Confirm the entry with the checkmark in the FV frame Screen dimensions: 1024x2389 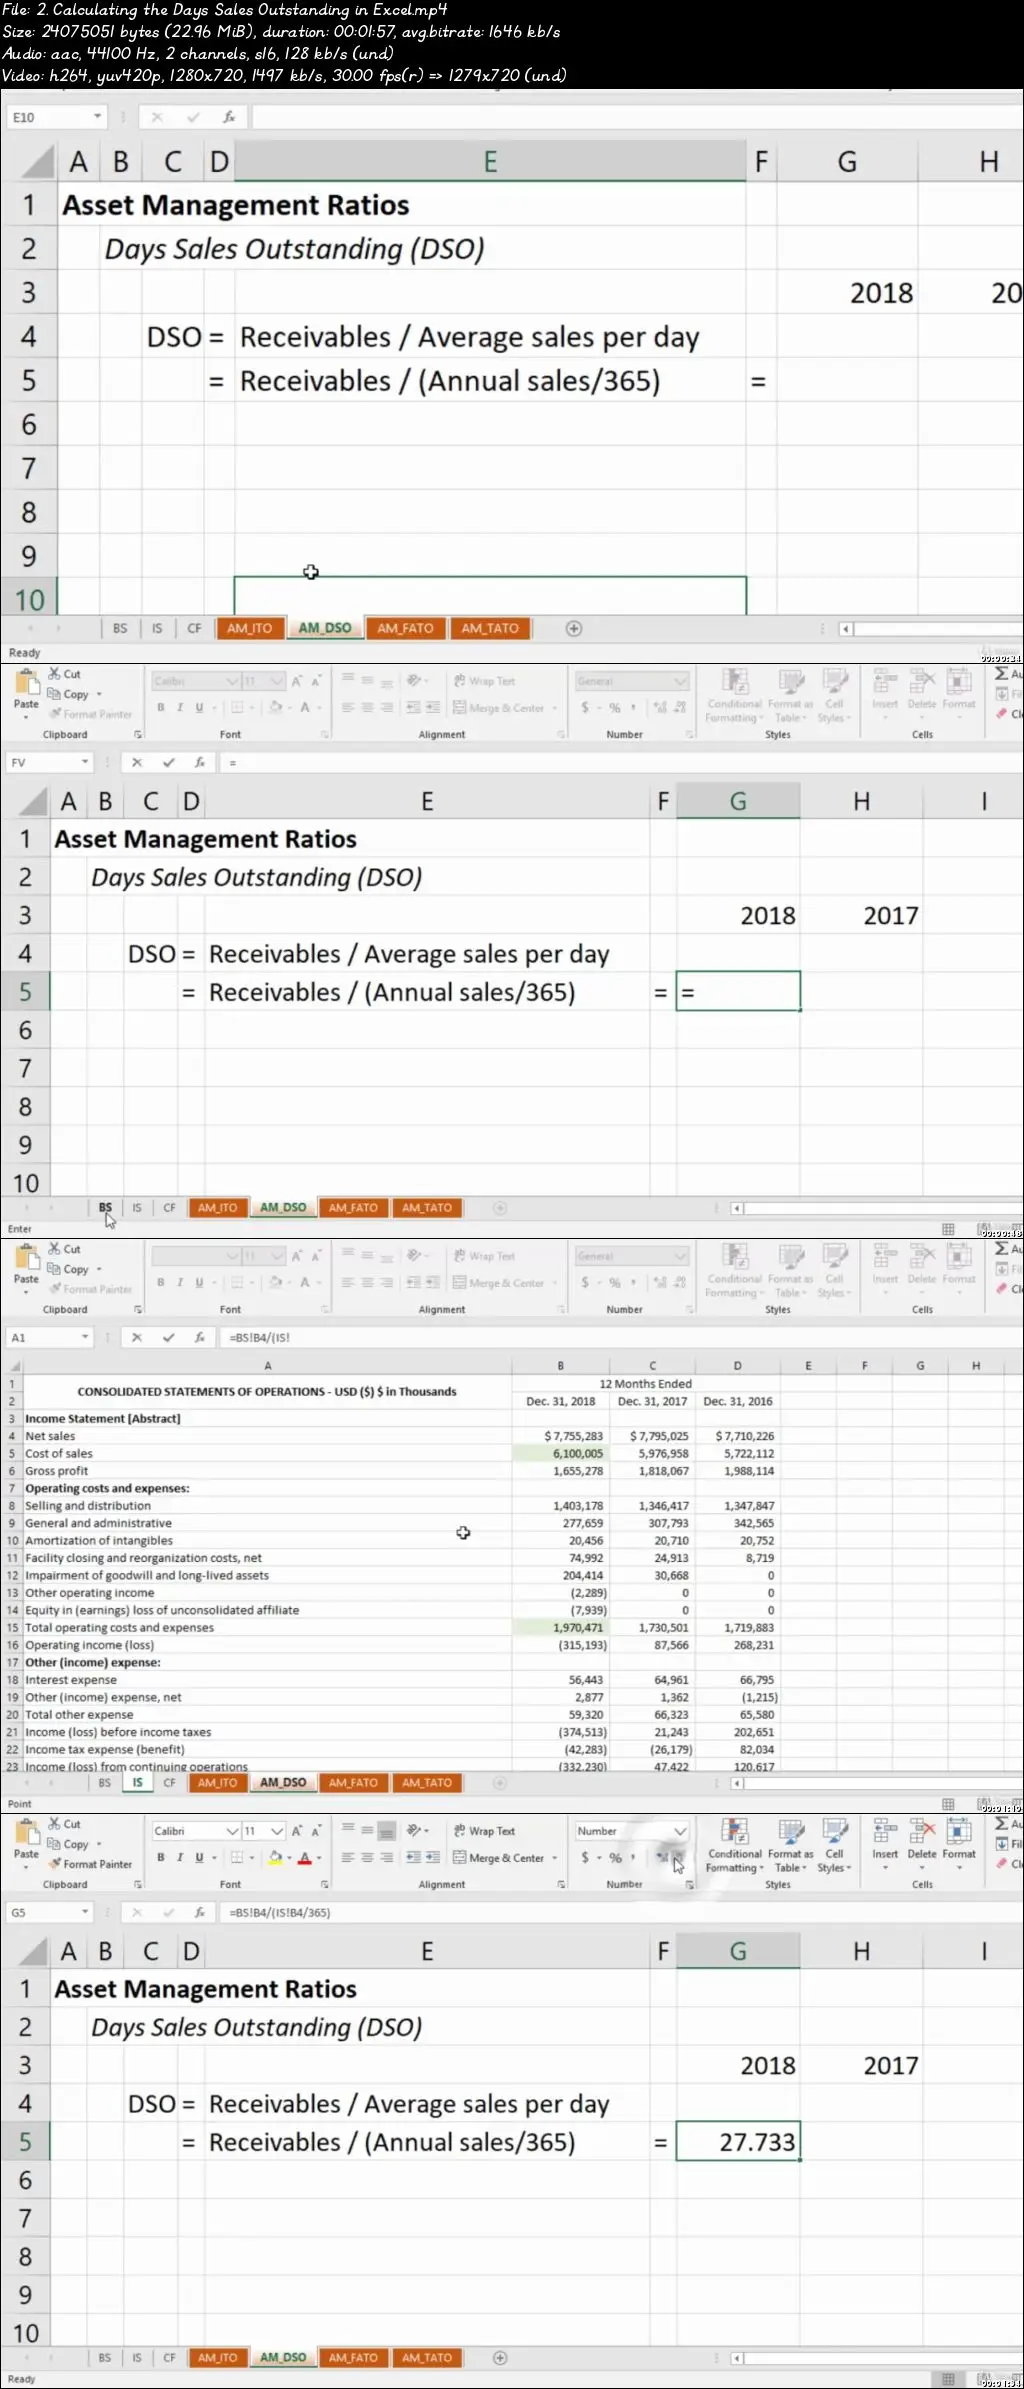tap(168, 762)
